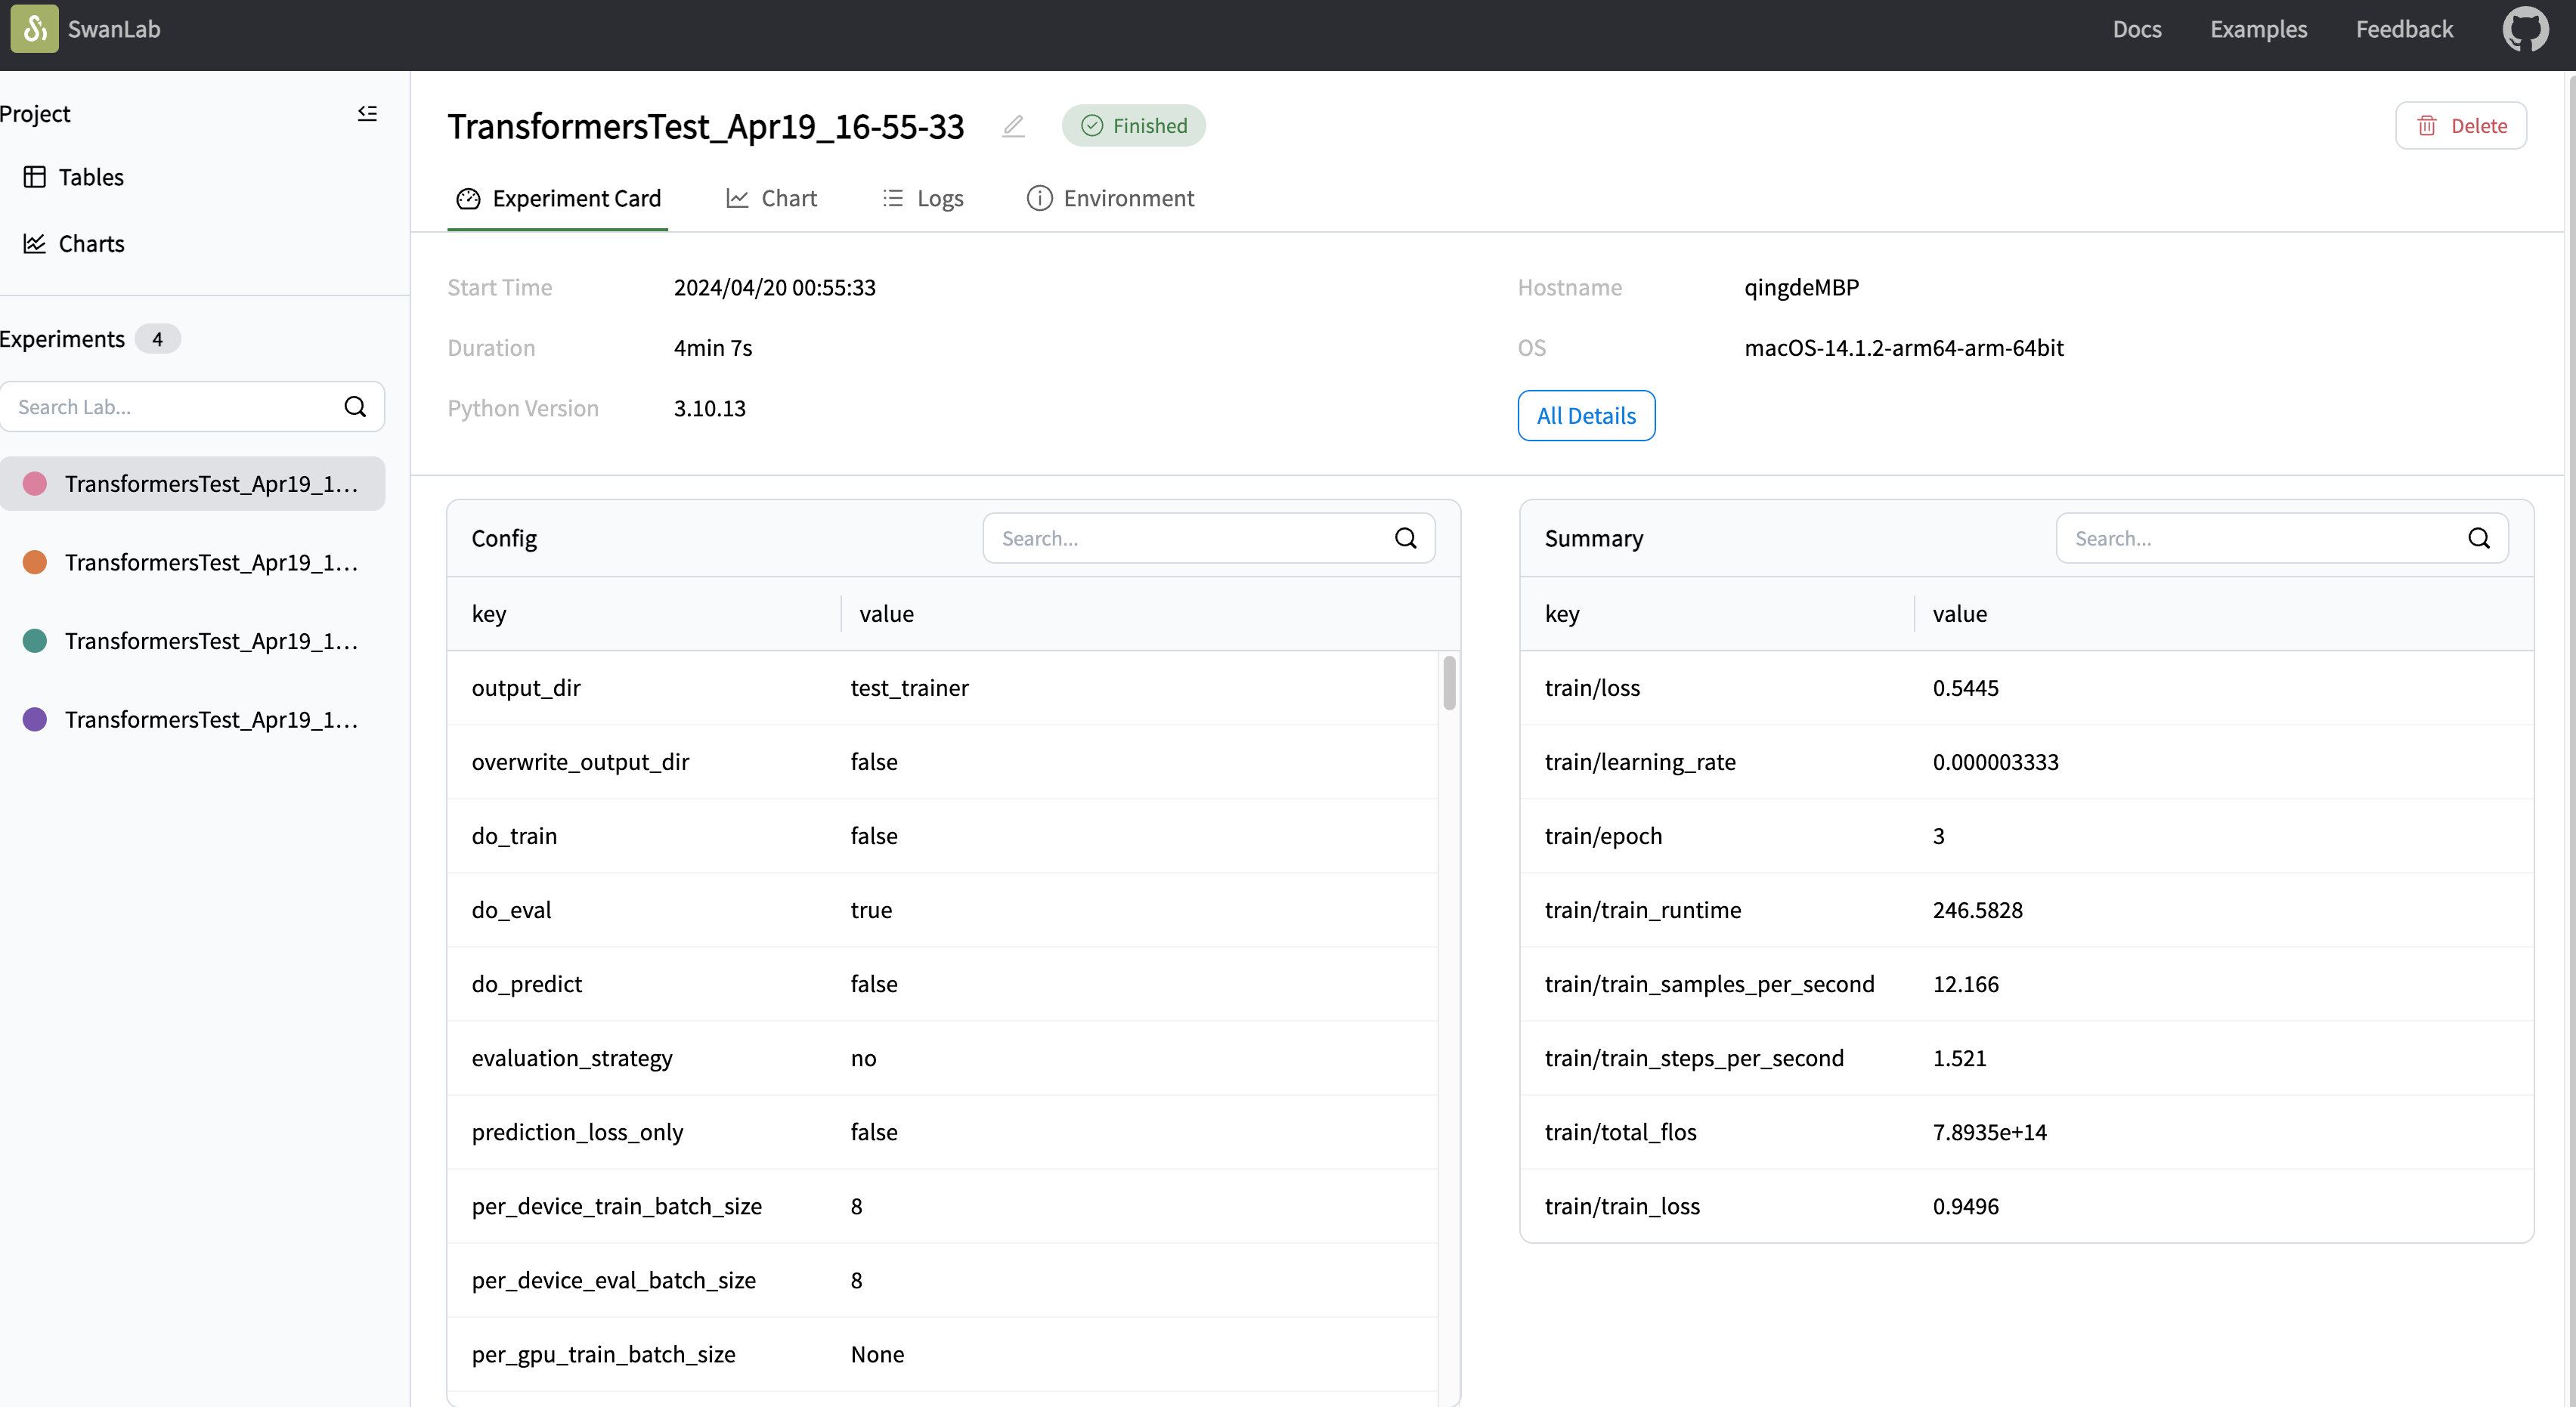This screenshot has width=2576, height=1407.
Task: Click the Finished status badge
Action: 1133,126
